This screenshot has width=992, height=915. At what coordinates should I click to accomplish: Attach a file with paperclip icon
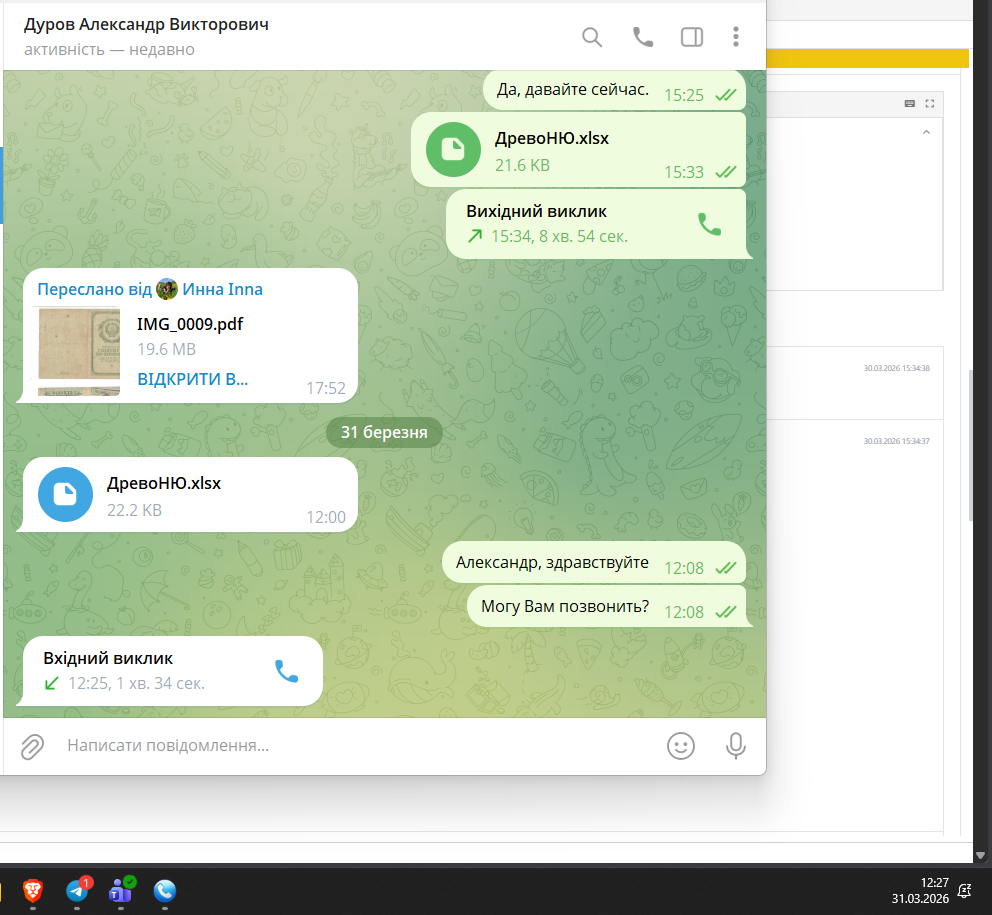click(x=32, y=746)
